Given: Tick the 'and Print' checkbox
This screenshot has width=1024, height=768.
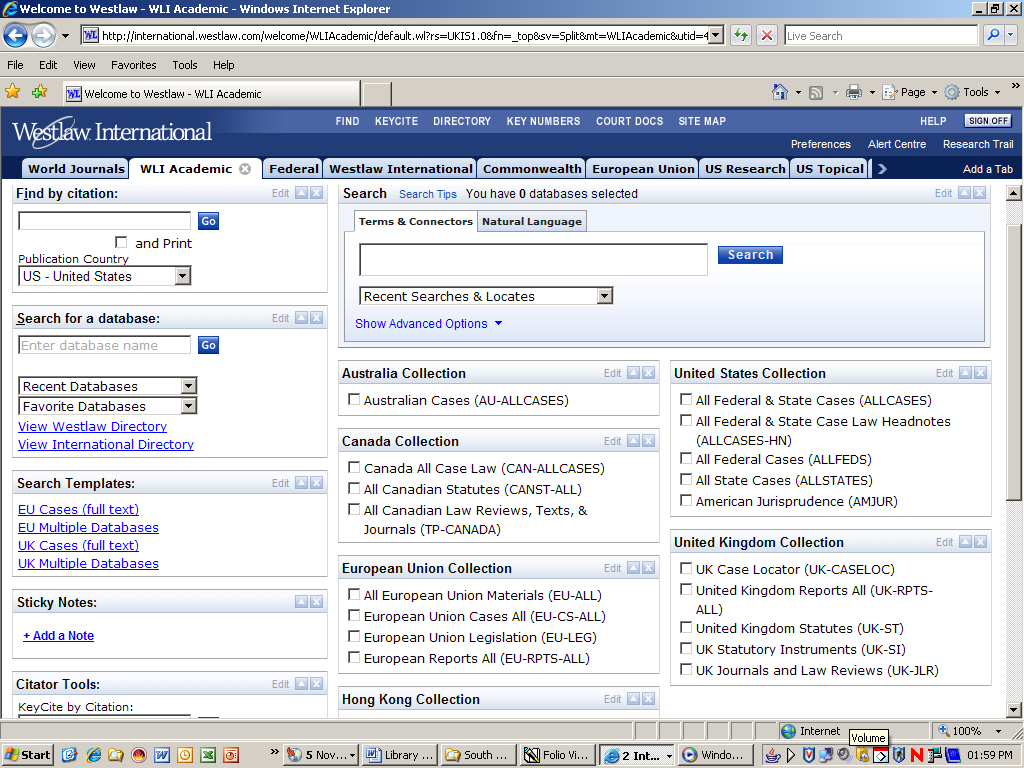Looking at the screenshot, I should (x=121, y=242).
